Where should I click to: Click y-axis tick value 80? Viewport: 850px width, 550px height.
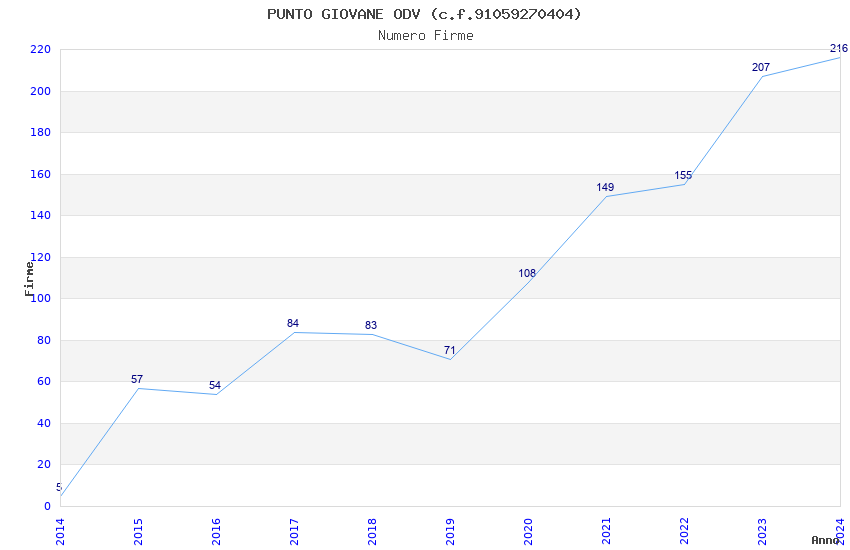tap(44, 340)
